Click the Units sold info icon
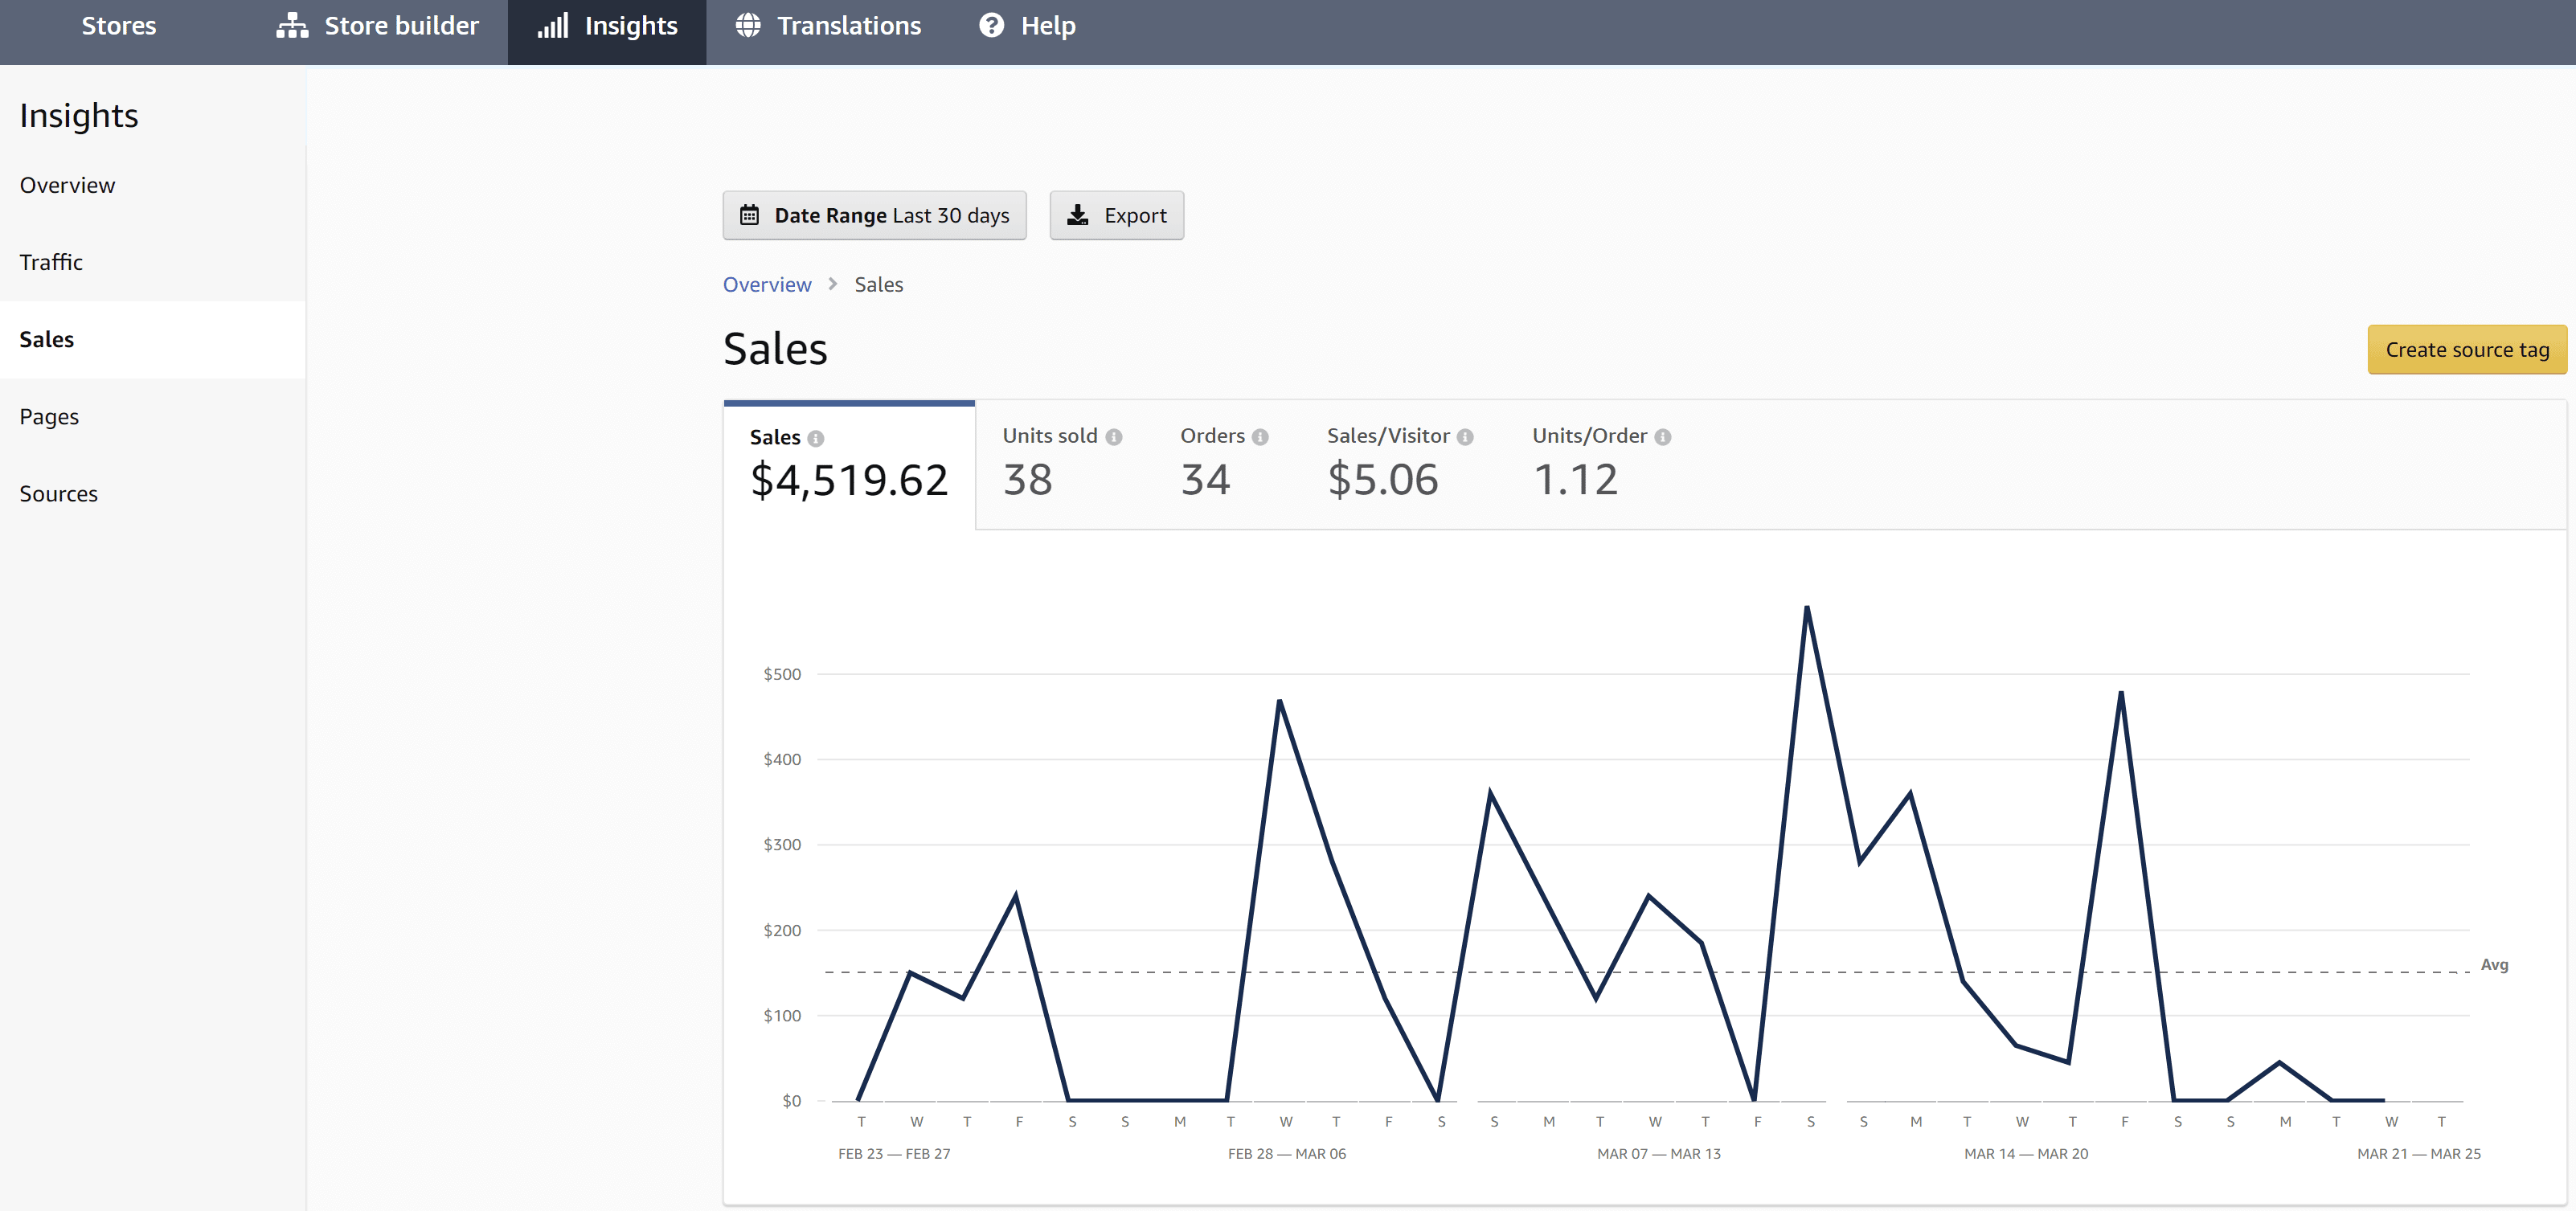Viewport: 2576px width, 1211px height. [1114, 437]
